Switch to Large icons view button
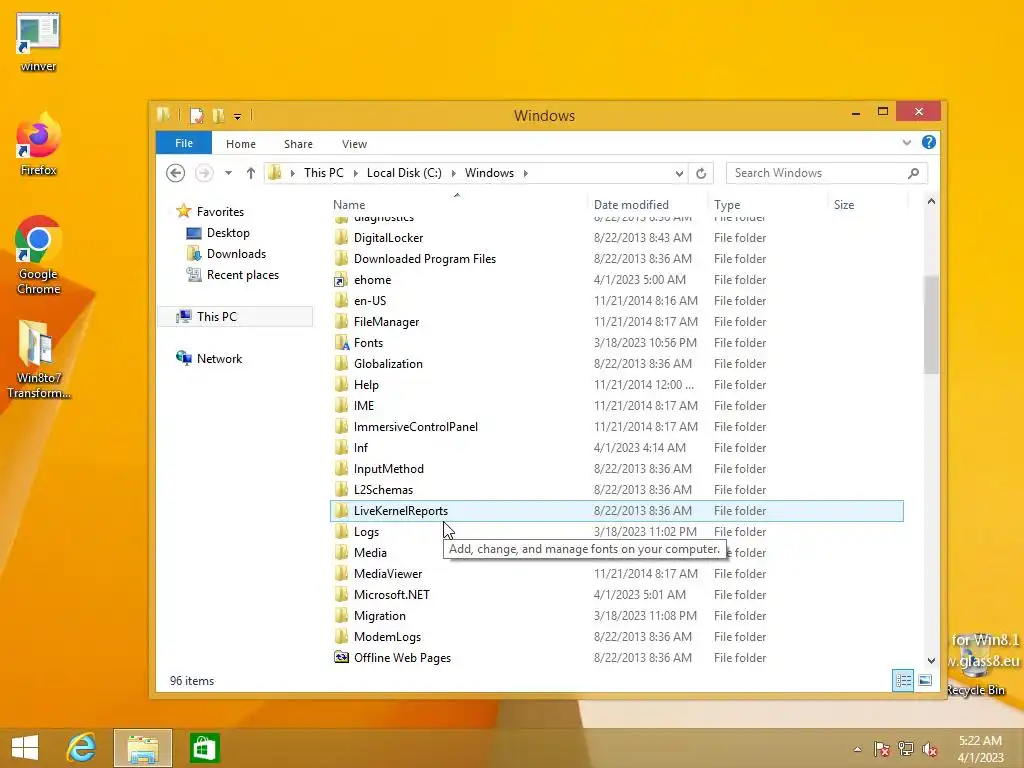1024x768 pixels. (925, 680)
